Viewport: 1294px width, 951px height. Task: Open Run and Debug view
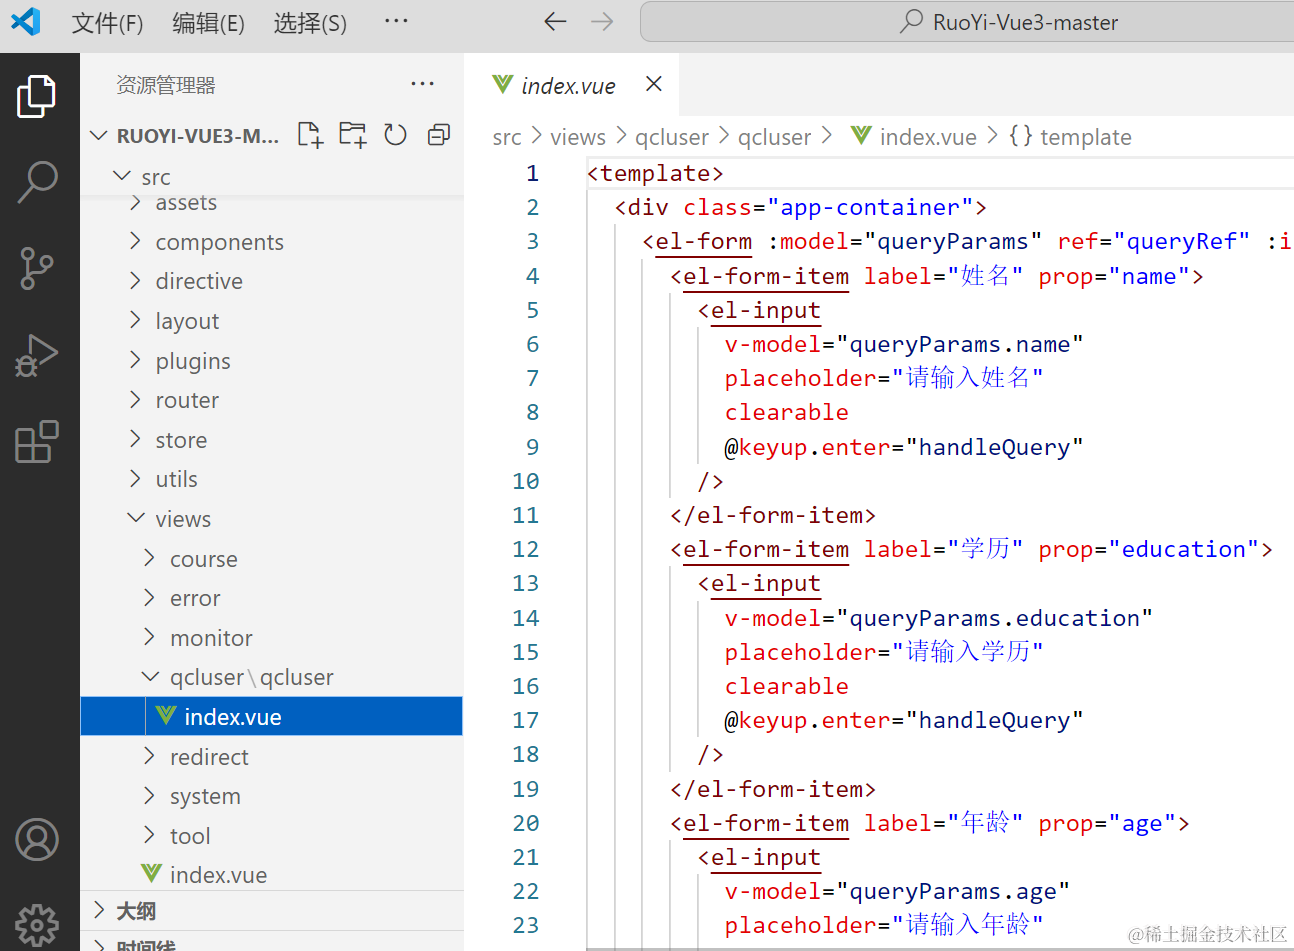click(x=37, y=355)
